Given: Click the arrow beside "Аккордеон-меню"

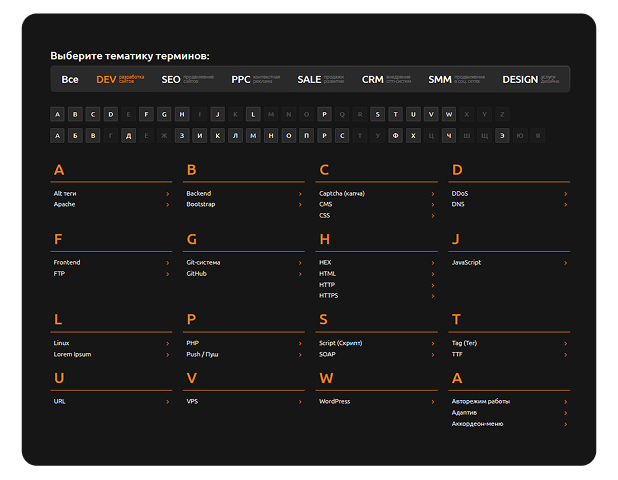Looking at the screenshot, I should tap(565, 423).
